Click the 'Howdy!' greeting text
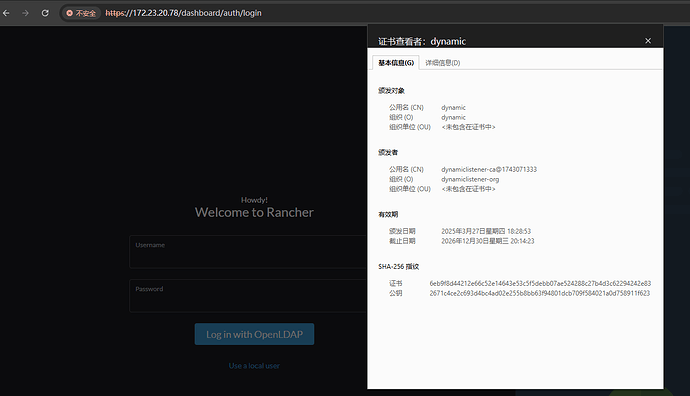 point(254,200)
